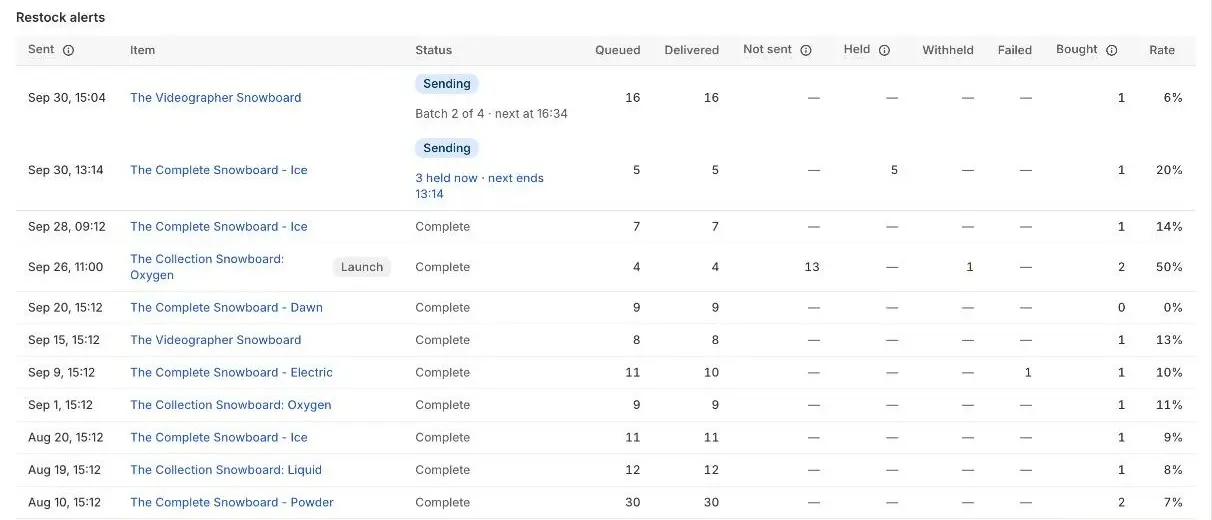The width and height of the screenshot is (1212, 520).
Task: Open The Videographer Snowboard link from Sep 15
Action: click(x=215, y=340)
